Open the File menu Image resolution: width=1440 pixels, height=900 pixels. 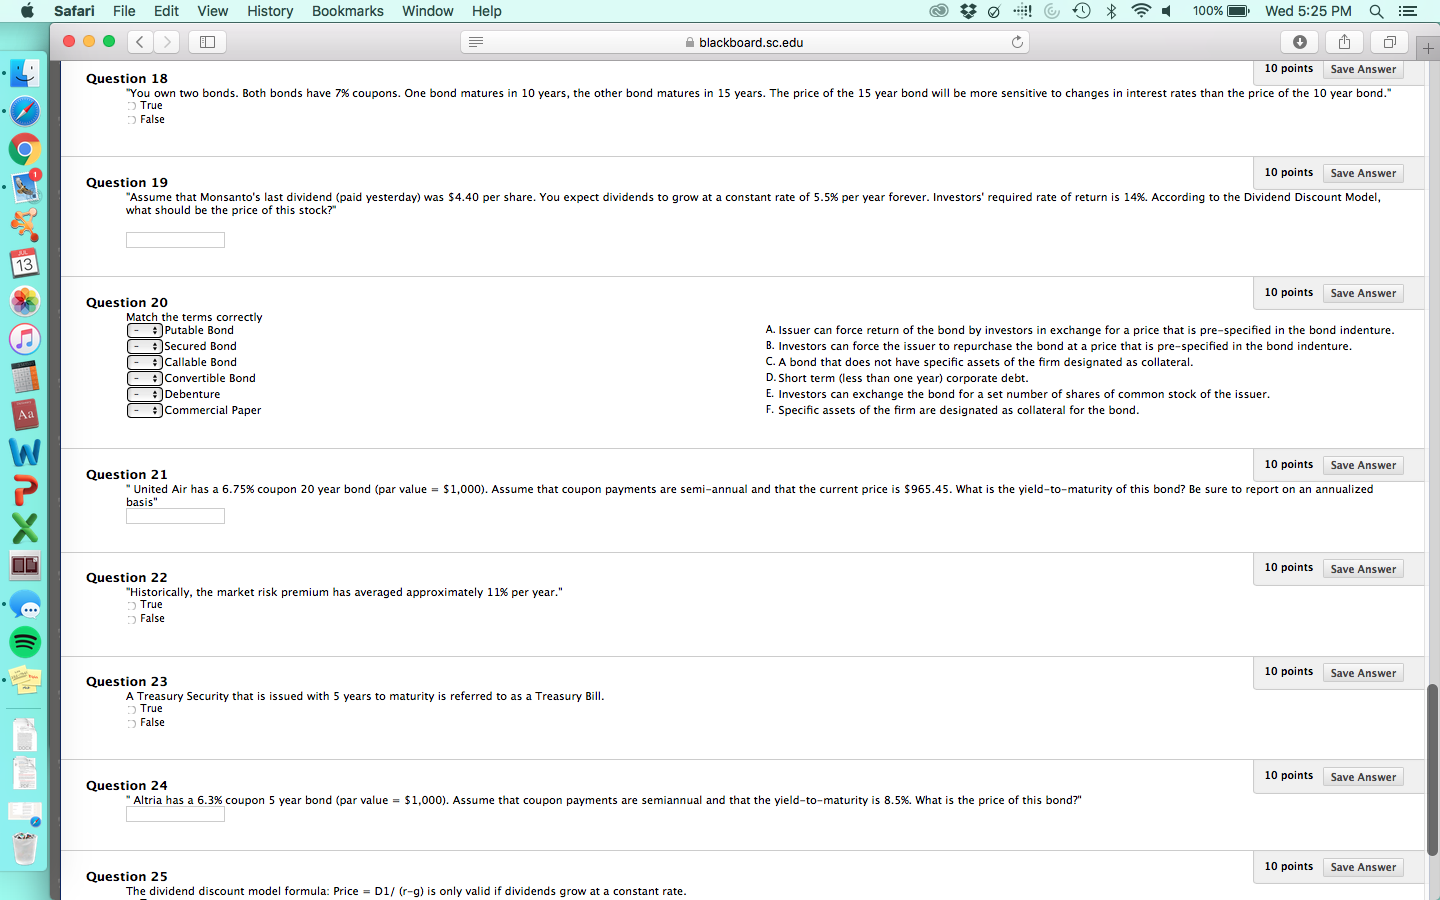tap(124, 11)
